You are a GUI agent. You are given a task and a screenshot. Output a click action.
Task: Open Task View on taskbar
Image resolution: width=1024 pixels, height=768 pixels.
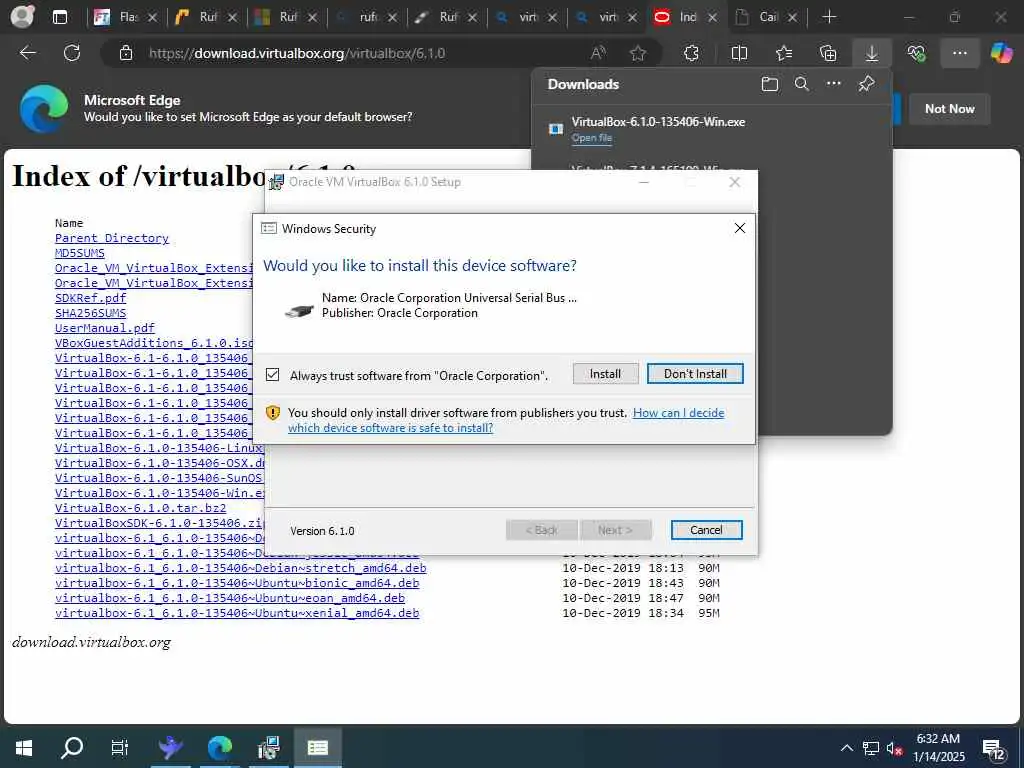click(120, 748)
